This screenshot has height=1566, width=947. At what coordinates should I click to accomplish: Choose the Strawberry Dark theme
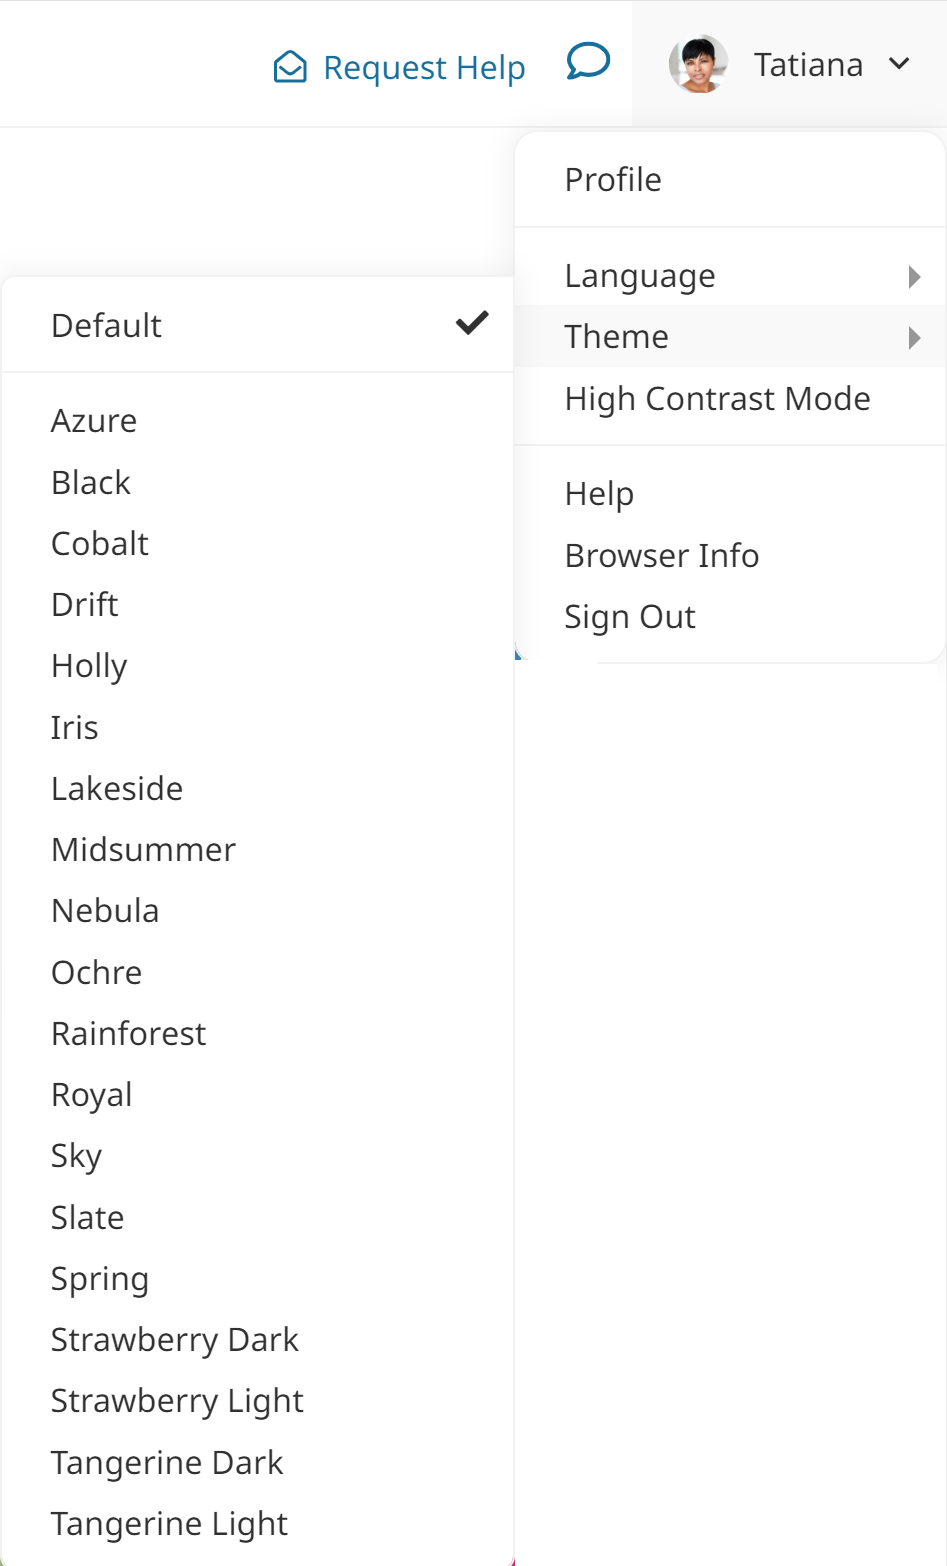(x=175, y=1339)
